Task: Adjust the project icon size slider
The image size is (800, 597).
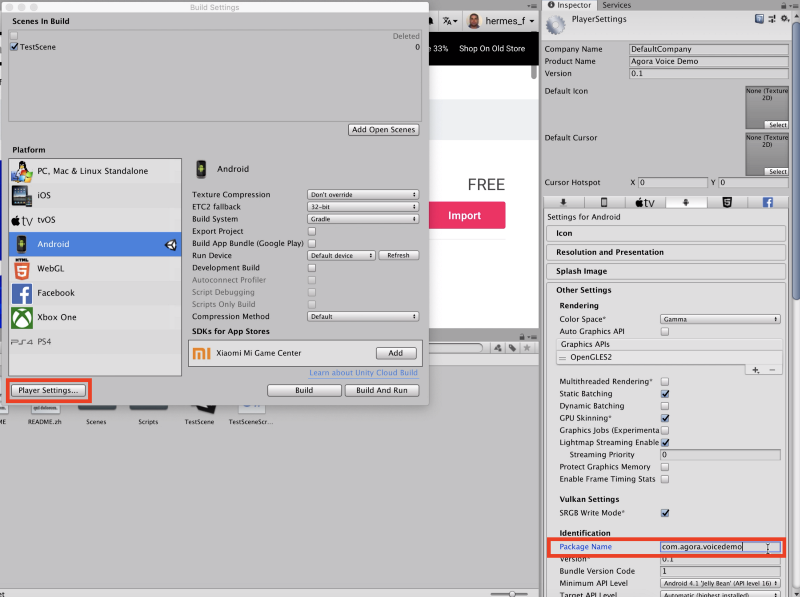Action: point(511,594)
